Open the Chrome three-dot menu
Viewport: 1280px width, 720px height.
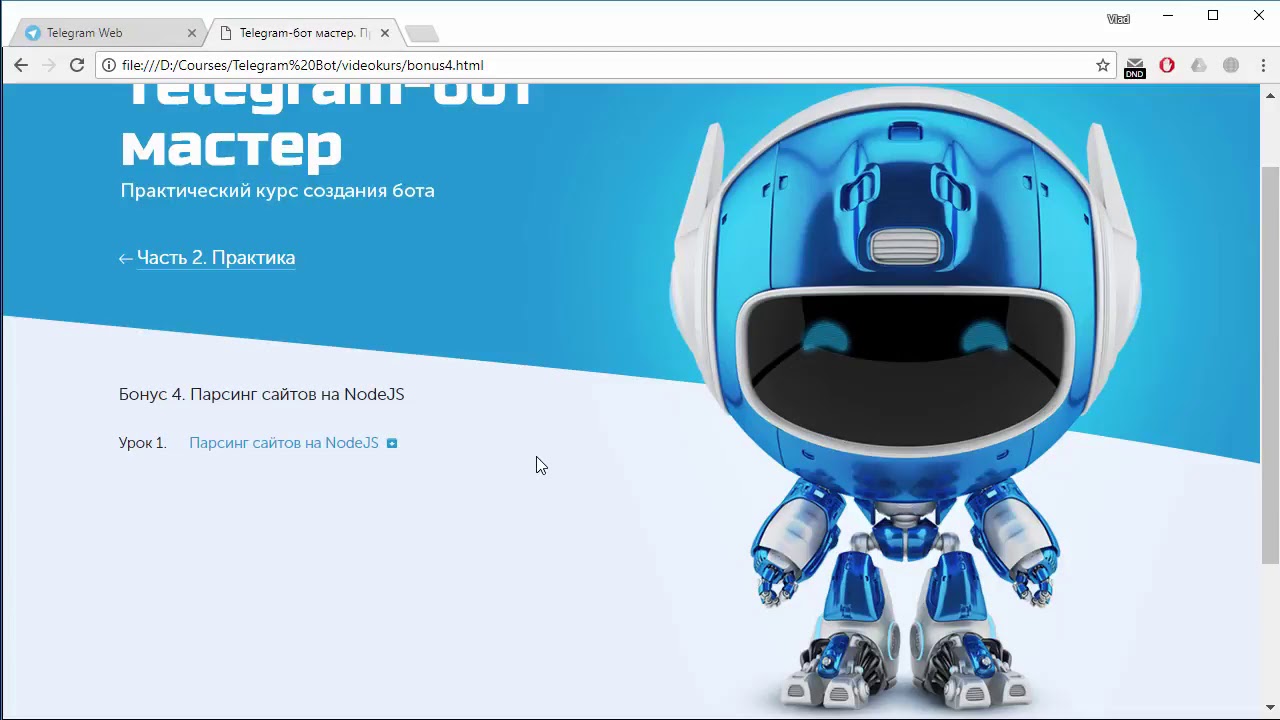tap(1261, 65)
